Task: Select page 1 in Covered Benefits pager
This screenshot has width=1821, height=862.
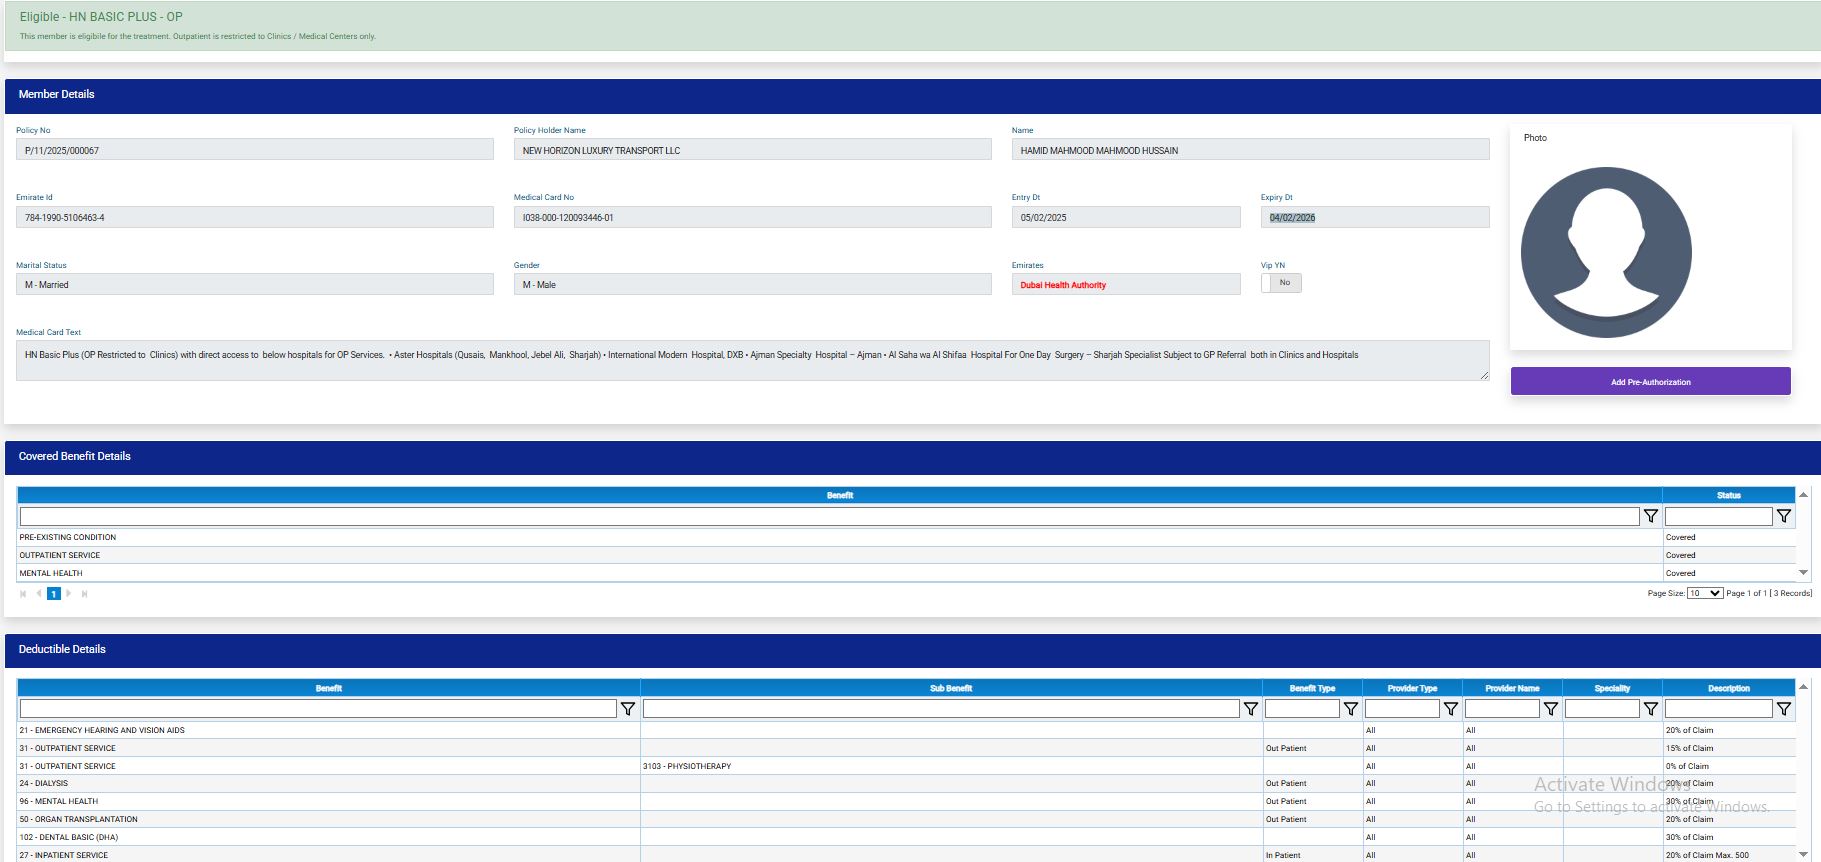Action: (54, 594)
